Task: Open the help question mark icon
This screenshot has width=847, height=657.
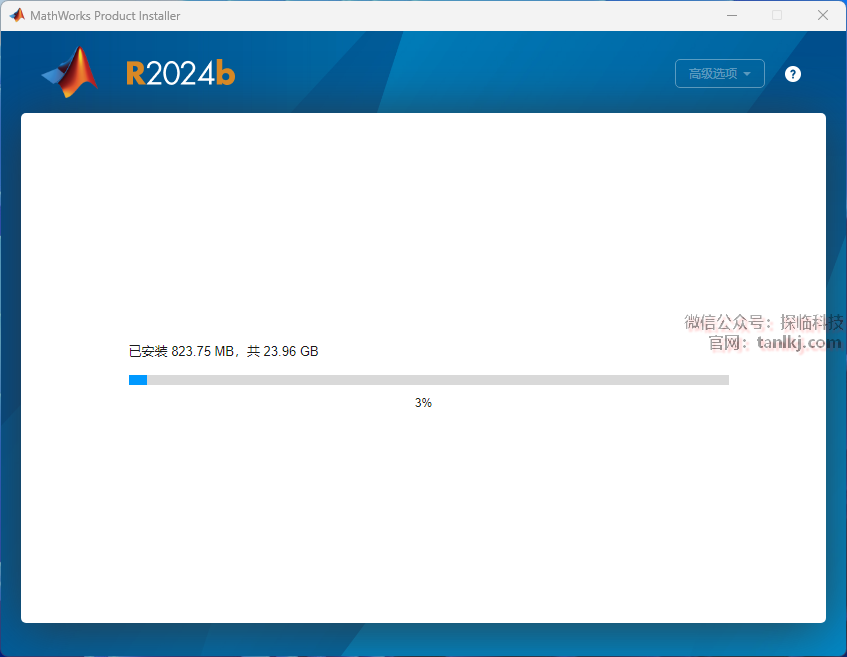Action: pos(792,74)
